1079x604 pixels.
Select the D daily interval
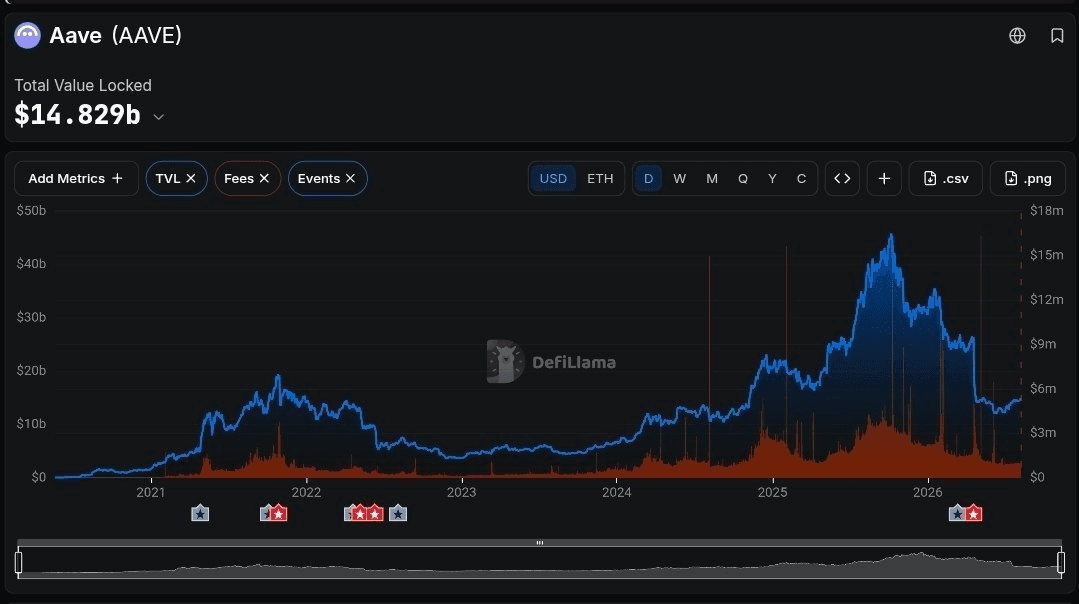pos(648,179)
